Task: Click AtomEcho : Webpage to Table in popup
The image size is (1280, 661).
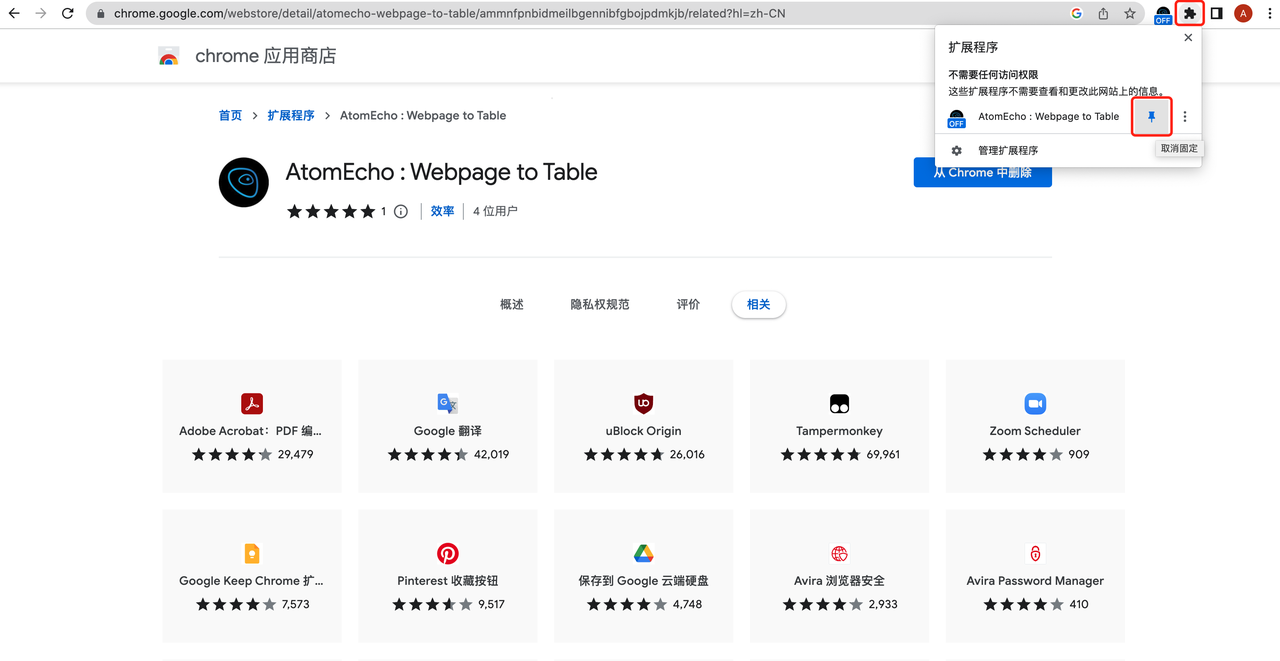Action: (x=1048, y=117)
